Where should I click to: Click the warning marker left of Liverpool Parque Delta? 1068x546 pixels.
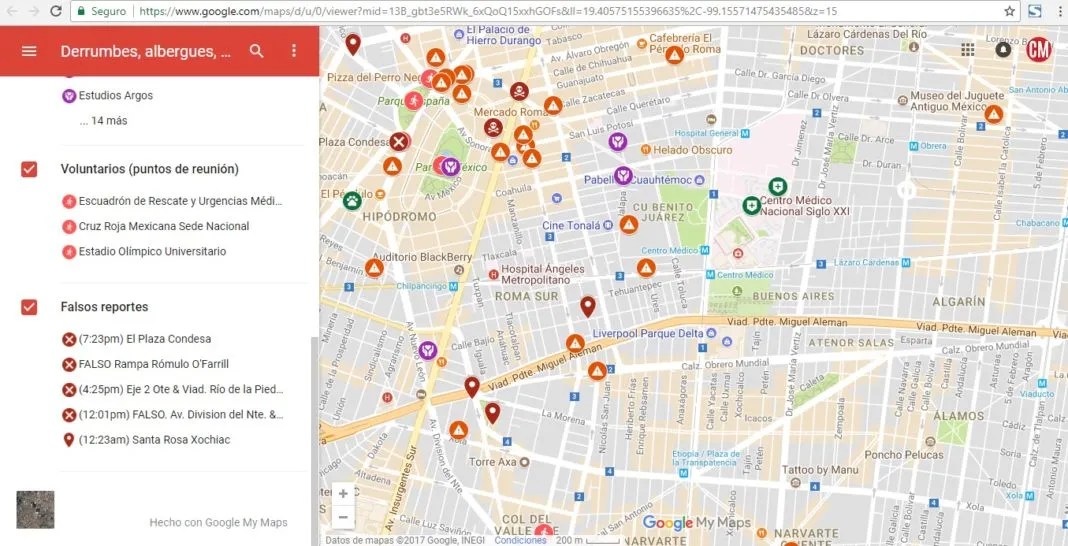(x=575, y=343)
